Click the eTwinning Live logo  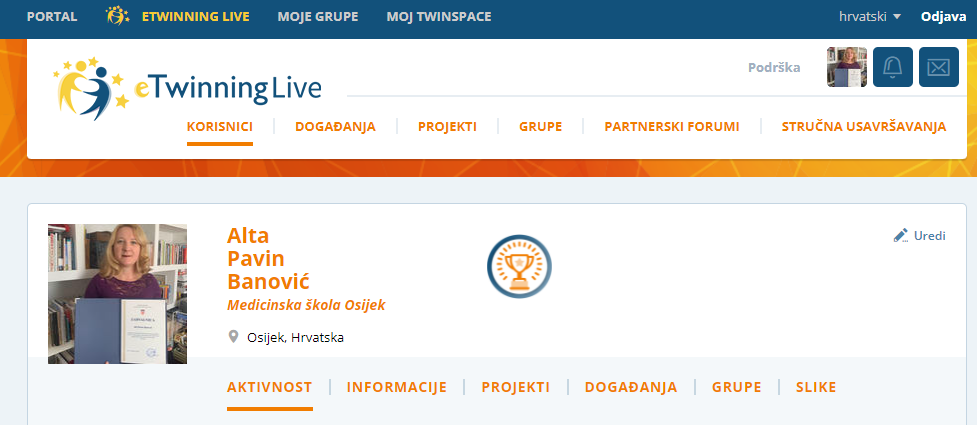(187, 88)
